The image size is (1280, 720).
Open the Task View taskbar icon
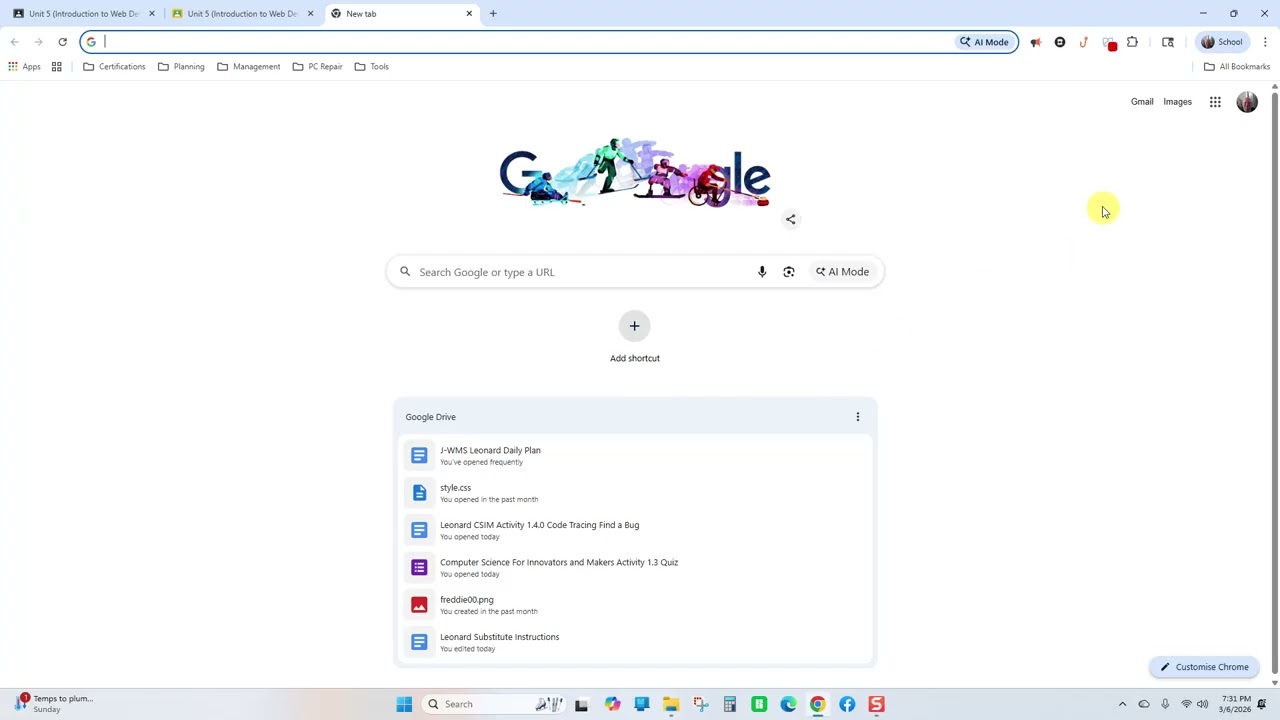tap(581, 704)
